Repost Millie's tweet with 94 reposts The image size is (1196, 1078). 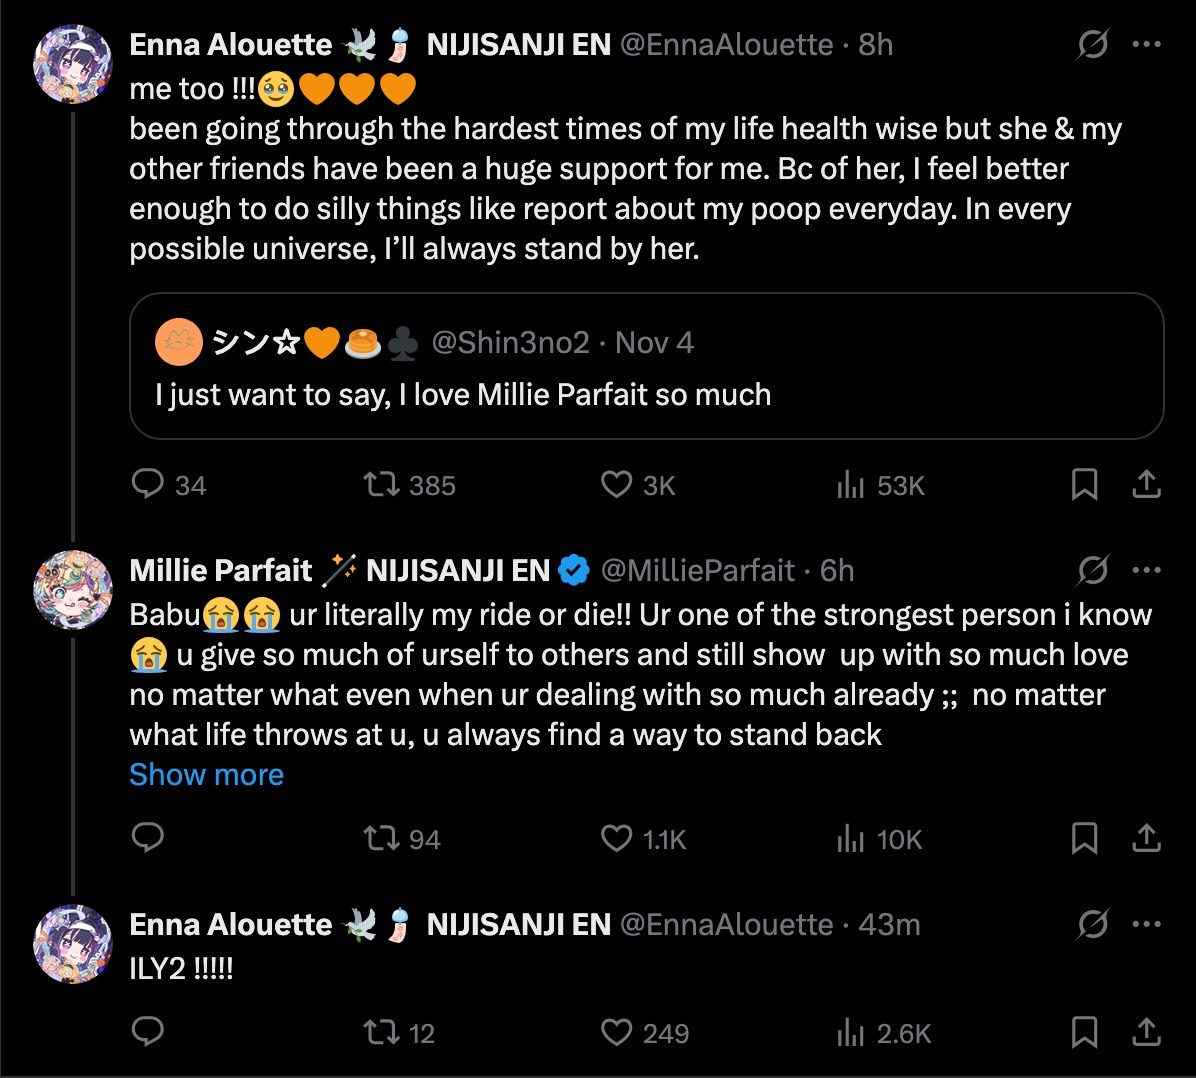pos(381,838)
